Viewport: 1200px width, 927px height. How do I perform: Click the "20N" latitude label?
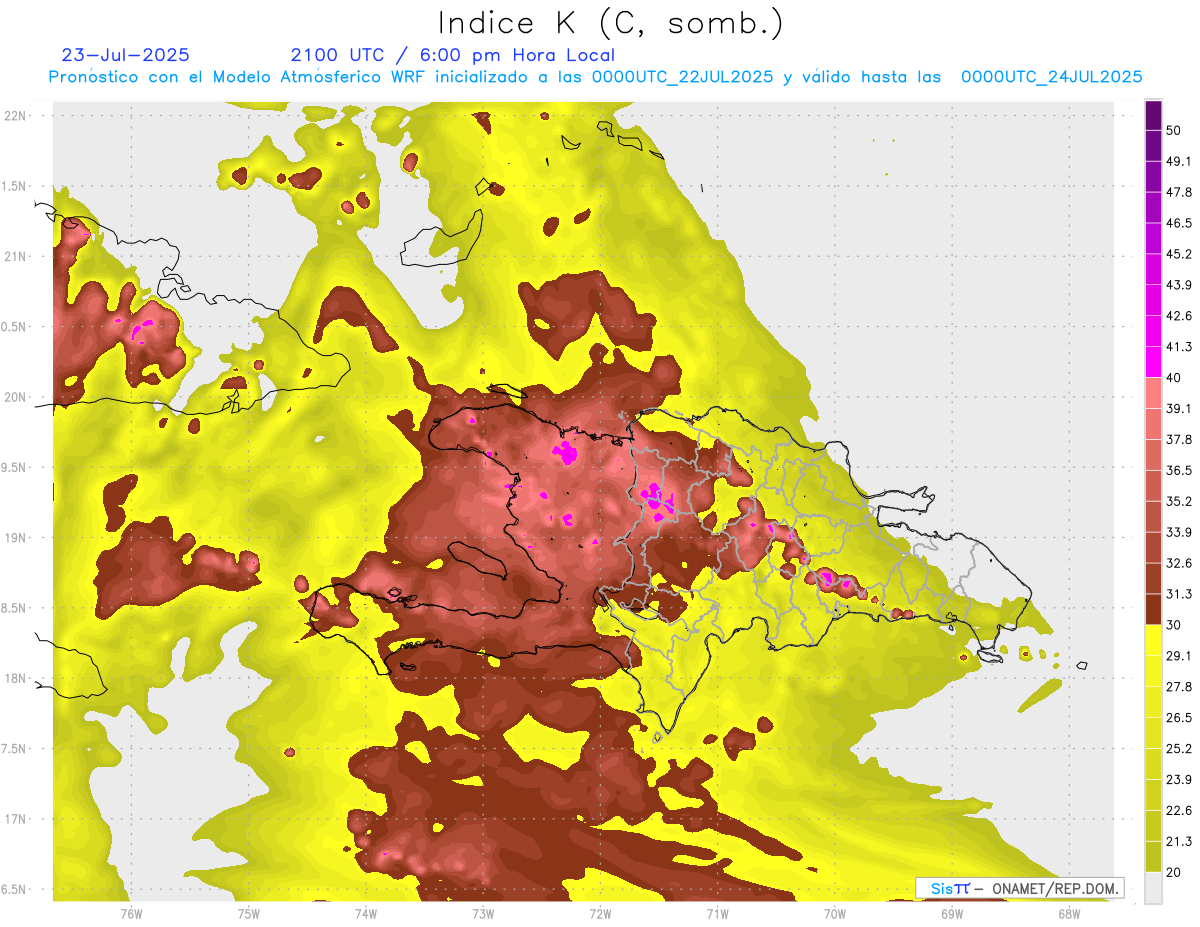pos(16,397)
